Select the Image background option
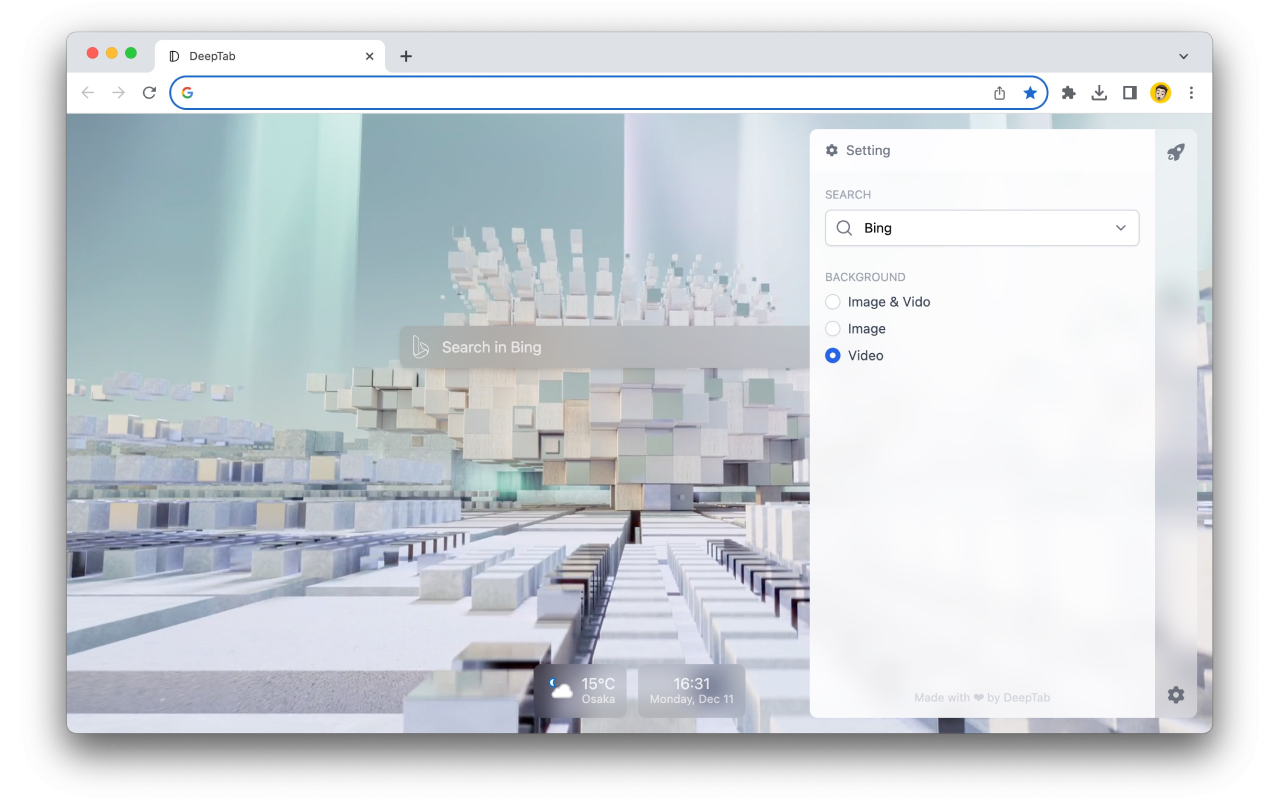This screenshot has height=800, width=1280. pyautogui.click(x=833, y=328)
